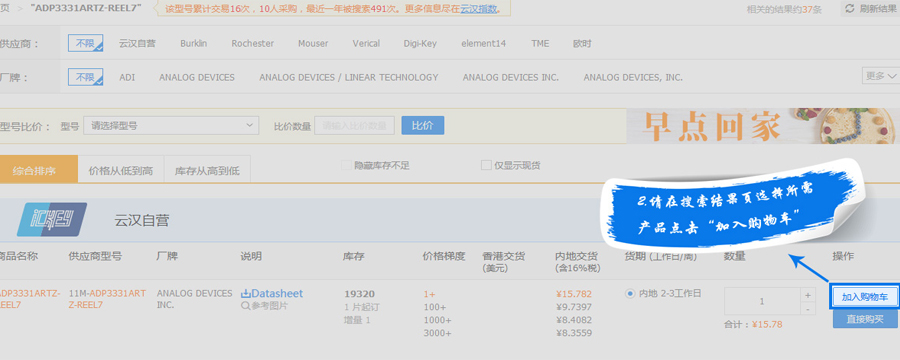Click the quantity input showing 1
900x360 pixels.
(762, 301)
